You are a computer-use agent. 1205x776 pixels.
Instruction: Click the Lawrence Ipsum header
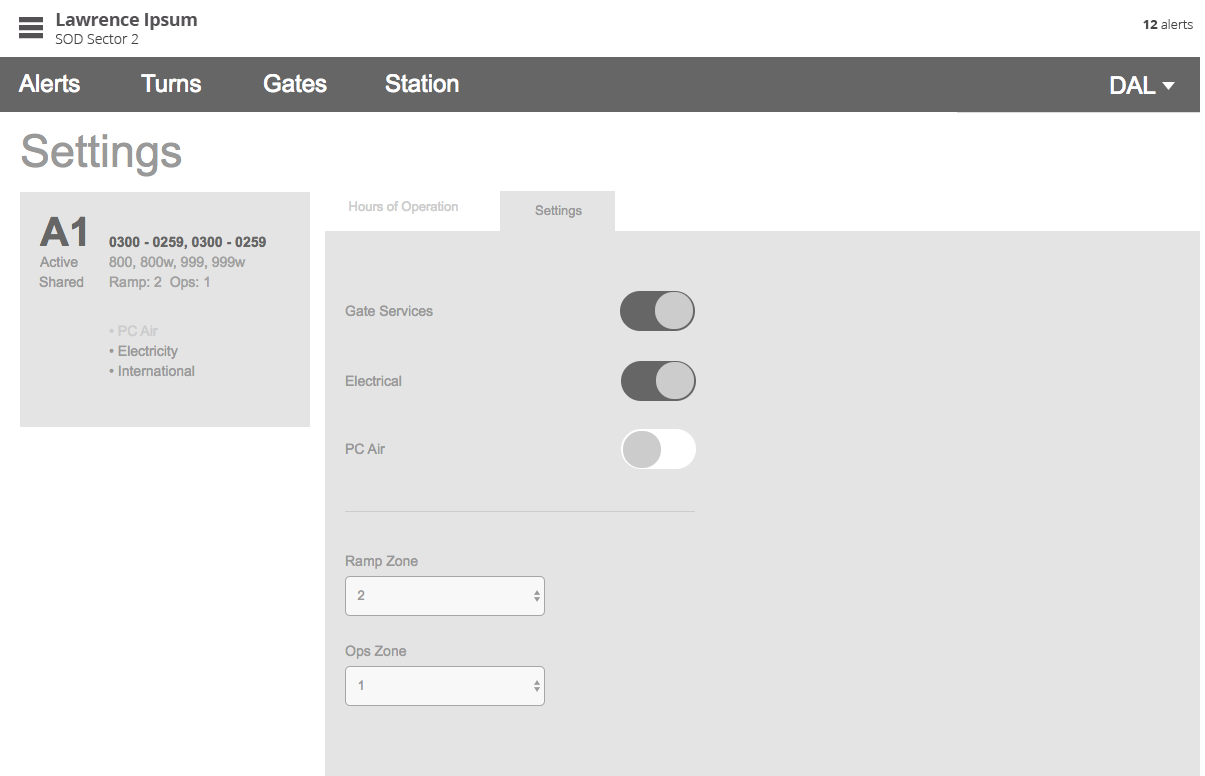pyautogui.click(x=127, y=18)
